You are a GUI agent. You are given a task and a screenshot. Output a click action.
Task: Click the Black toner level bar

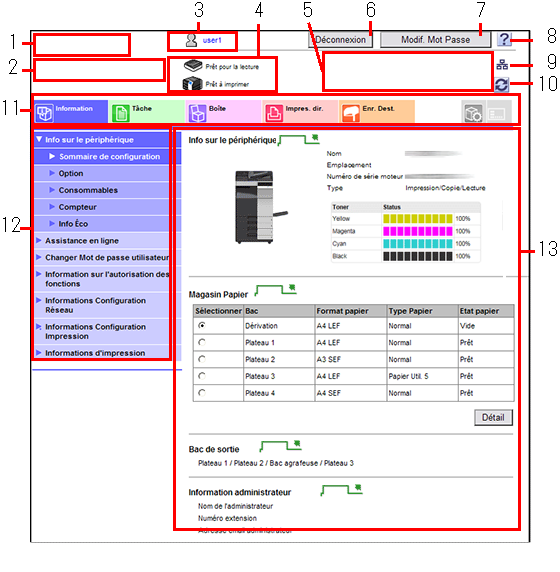417,256
